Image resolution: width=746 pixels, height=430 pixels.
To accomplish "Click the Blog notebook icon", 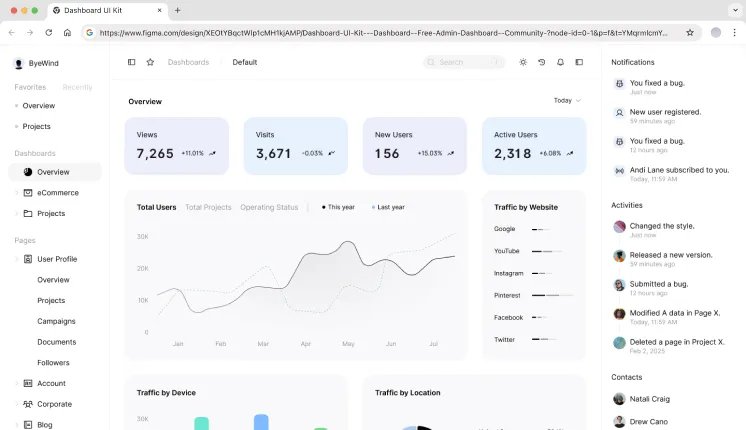I will (x=28, y=424).
